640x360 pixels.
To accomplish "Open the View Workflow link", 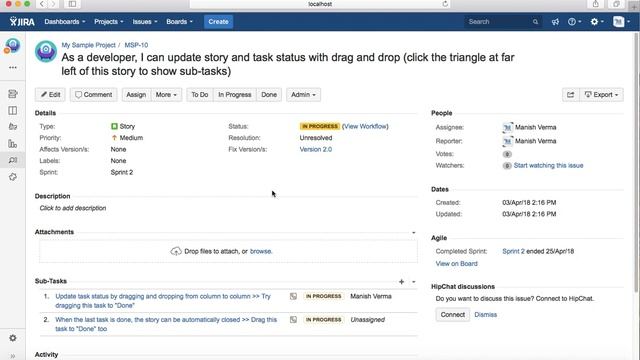I will pos(365,127).
